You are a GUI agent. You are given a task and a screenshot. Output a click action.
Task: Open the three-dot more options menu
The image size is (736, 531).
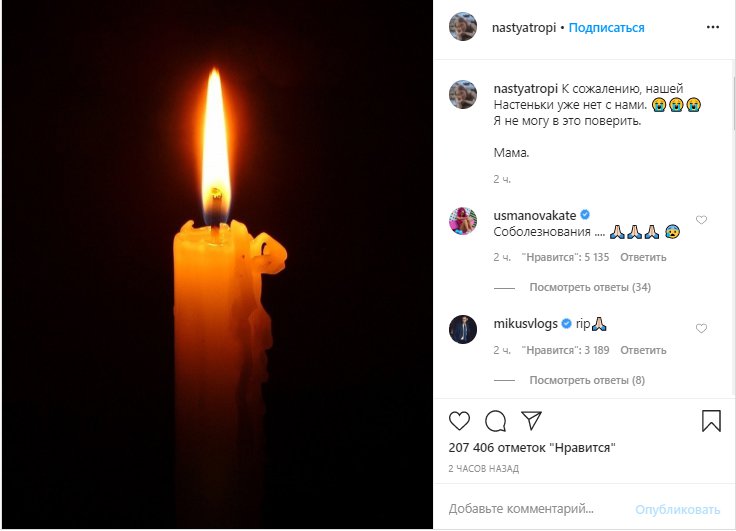point(713,27)
